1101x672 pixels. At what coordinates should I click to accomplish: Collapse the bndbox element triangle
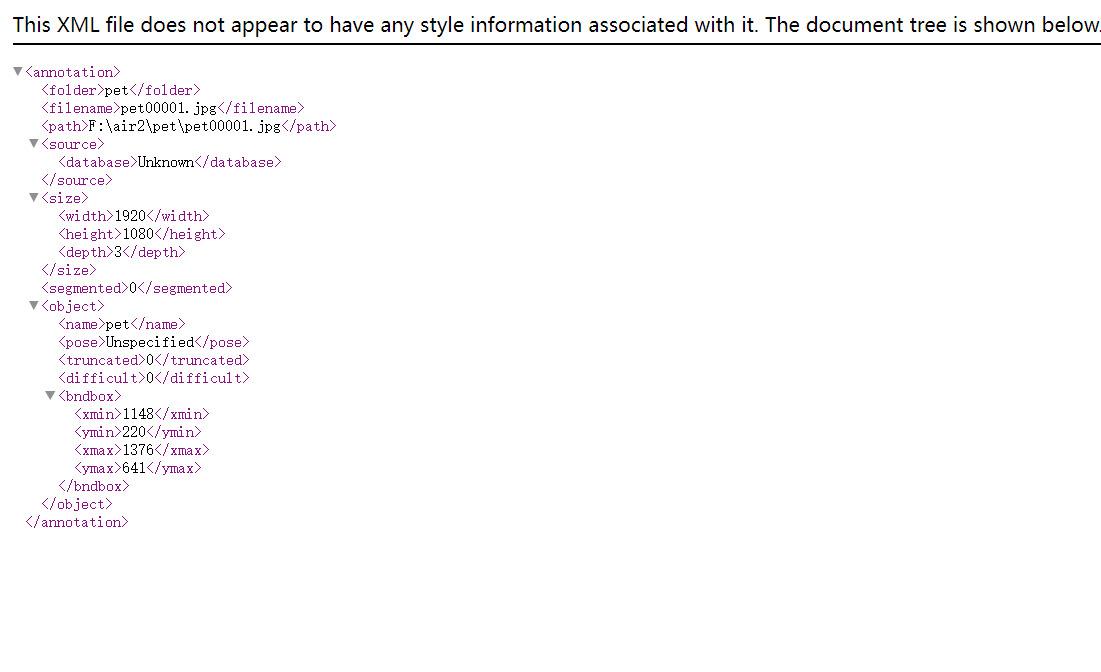pyautogui.click(x=50, y=395)
